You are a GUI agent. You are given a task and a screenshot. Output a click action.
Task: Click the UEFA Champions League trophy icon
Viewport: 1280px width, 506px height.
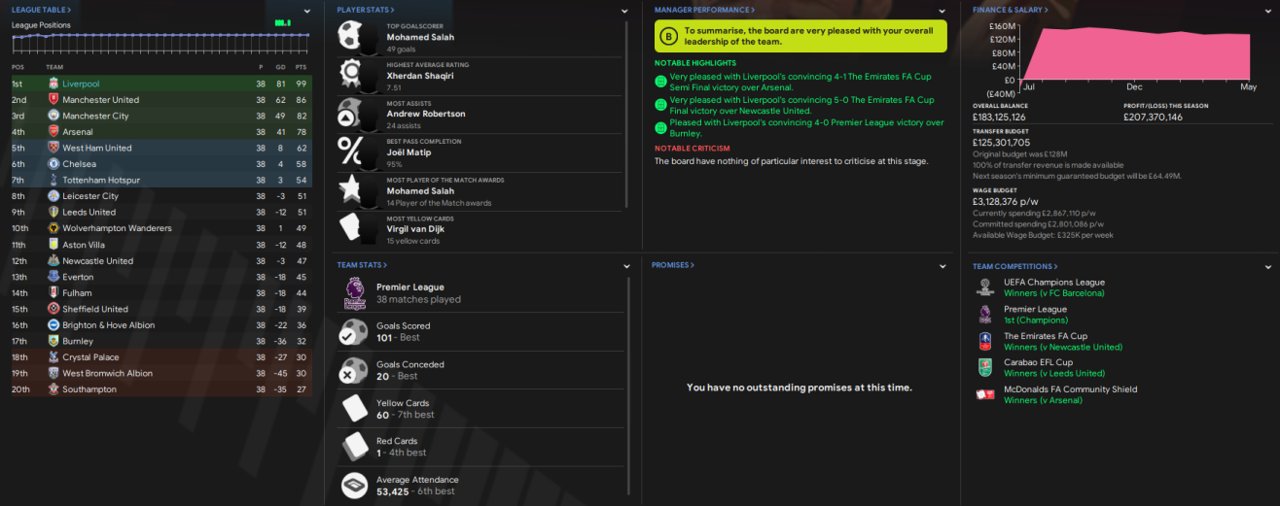click(x=985, y=287)
